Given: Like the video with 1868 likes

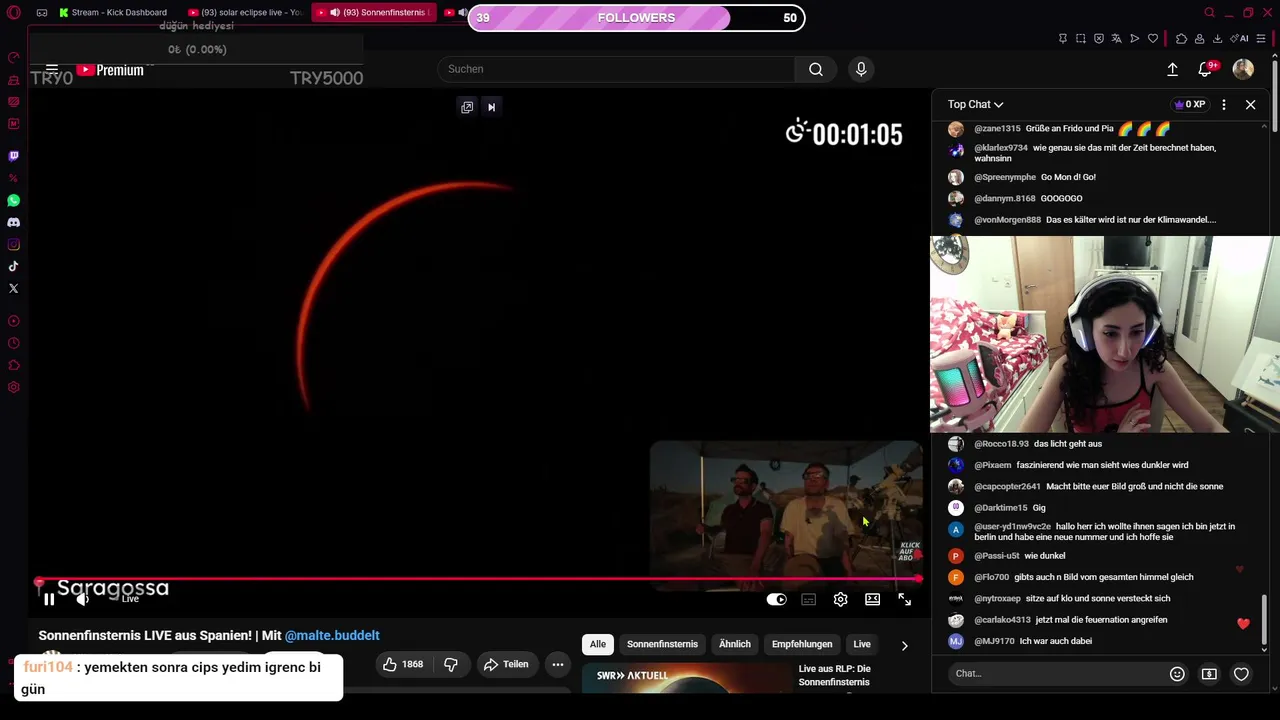Looking at the screenshot, I should point(402,664).
